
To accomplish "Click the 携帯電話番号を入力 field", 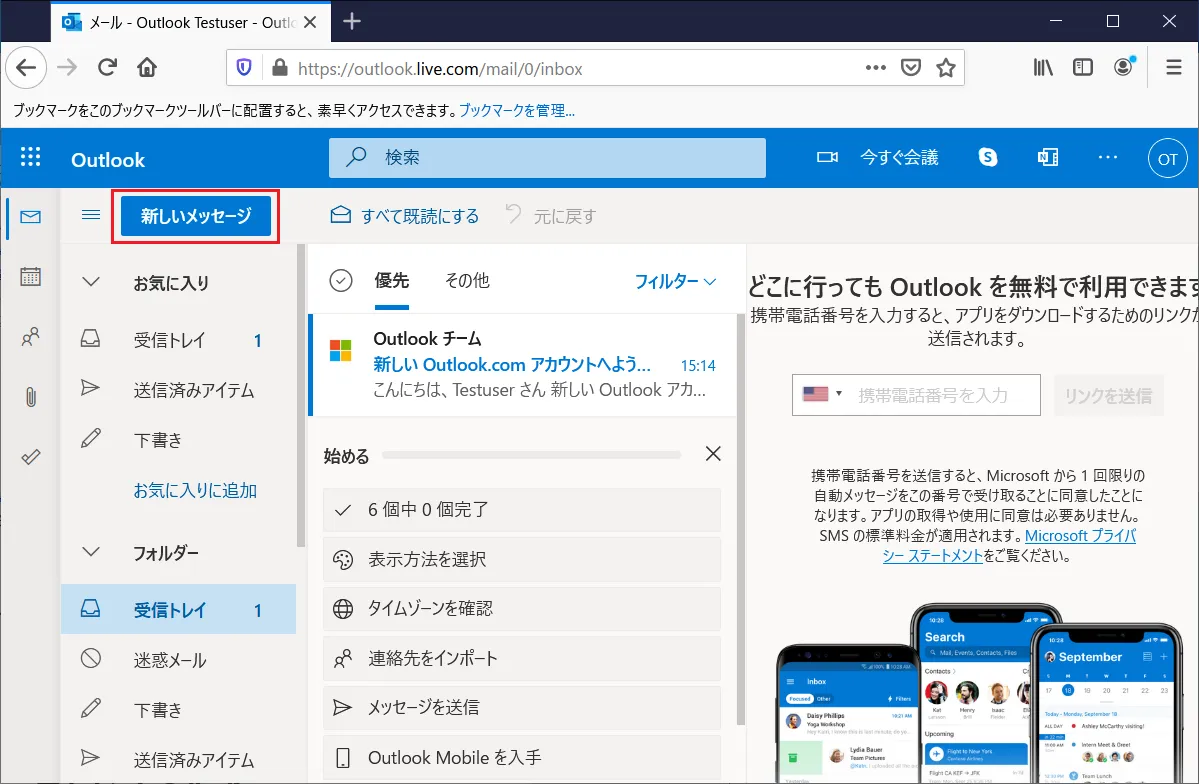I will point(945,395).
